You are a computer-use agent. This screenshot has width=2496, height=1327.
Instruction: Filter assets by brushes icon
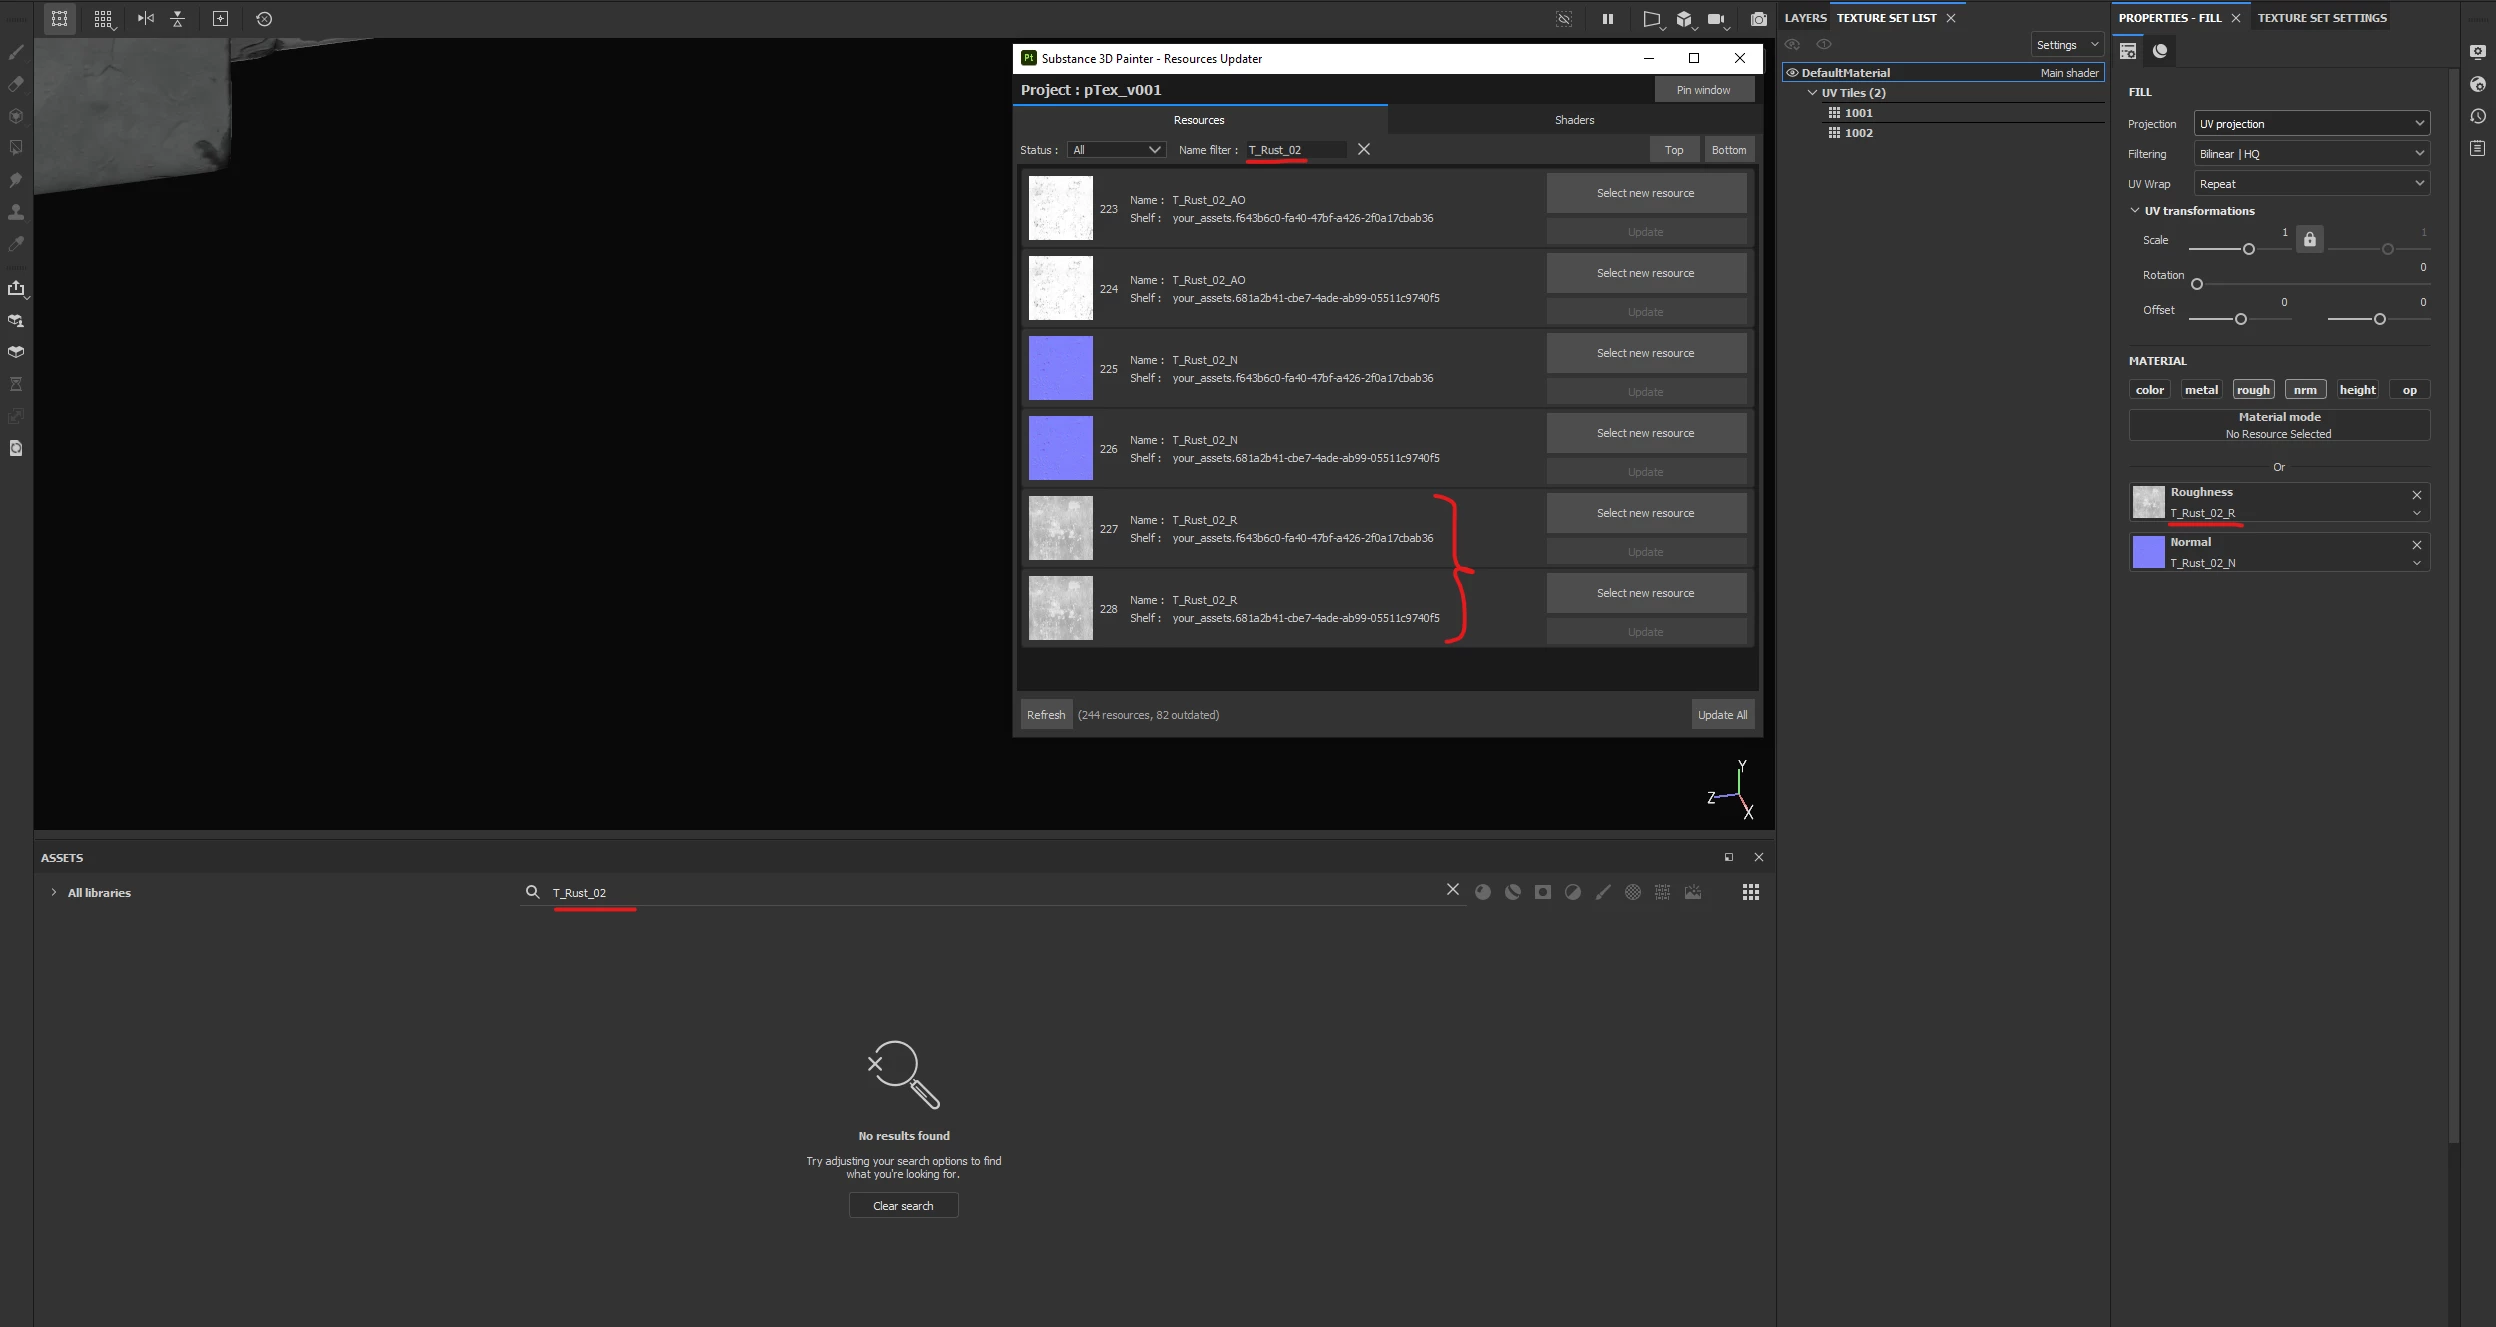[1603, 892]
